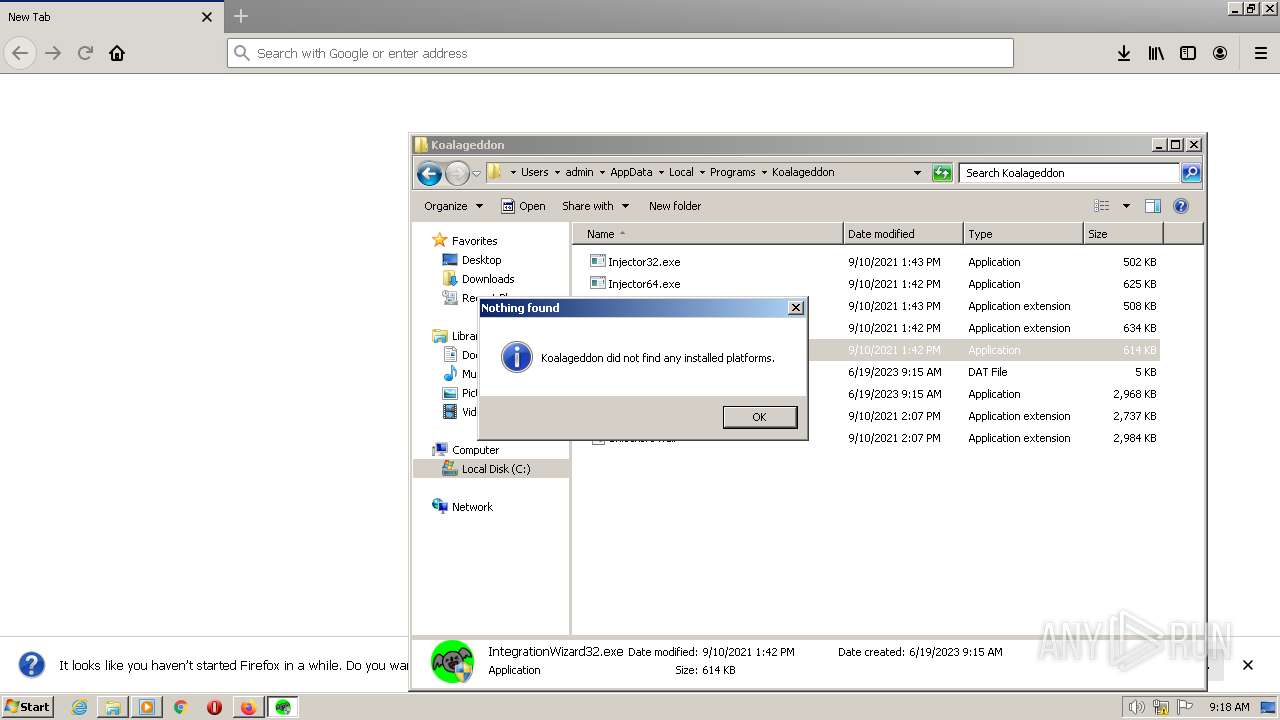Switch to Firefox taskbar button
1280x720 pixels.
point(248,707)
